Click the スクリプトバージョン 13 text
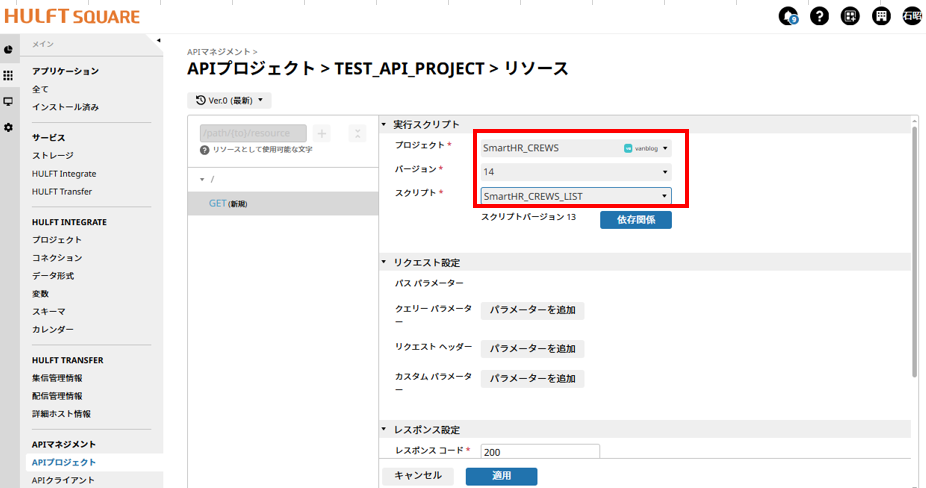The image size is (926, 488). [528, 217]
